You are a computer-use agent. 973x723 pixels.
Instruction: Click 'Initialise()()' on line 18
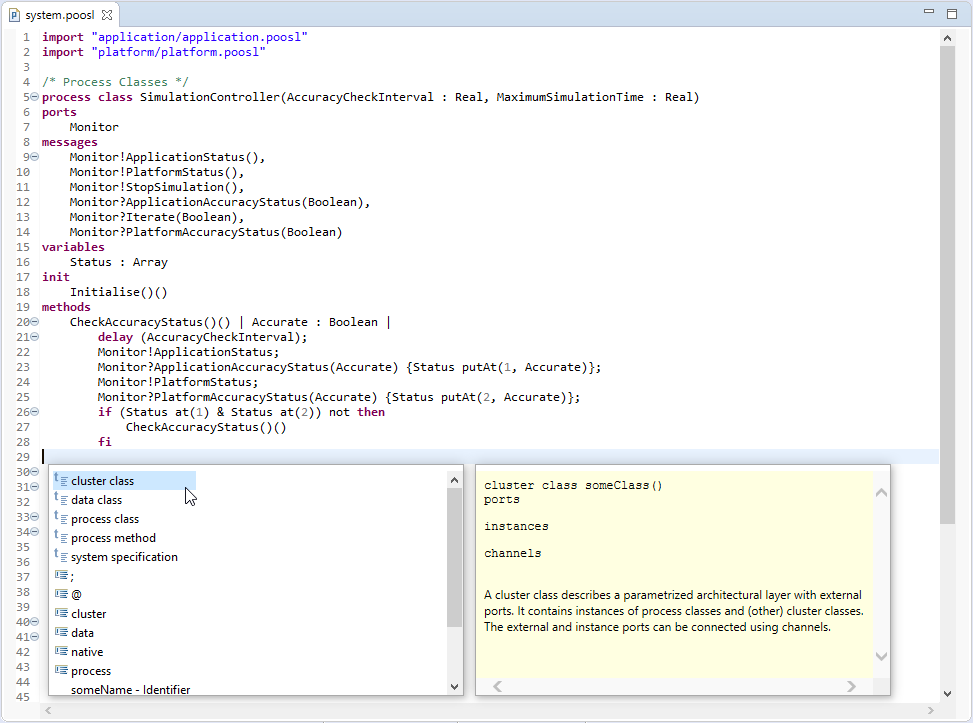pyautogui.click(x=119, y=292)
